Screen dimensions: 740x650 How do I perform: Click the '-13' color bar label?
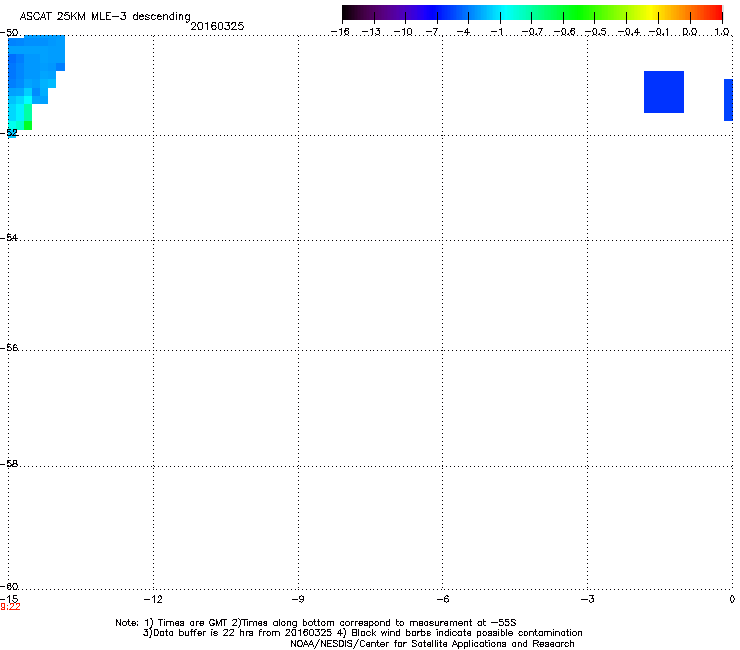point(371,32)
